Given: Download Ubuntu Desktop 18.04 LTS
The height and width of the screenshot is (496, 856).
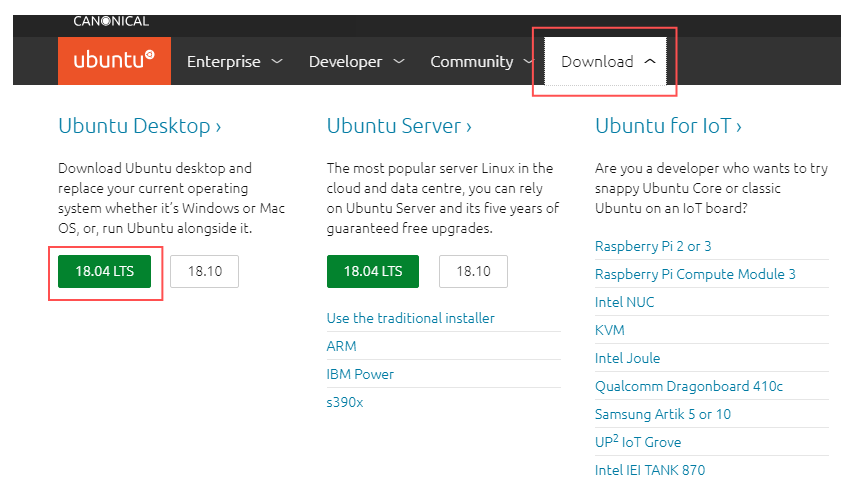Looking at the screenshot, I should coord(105,271).
